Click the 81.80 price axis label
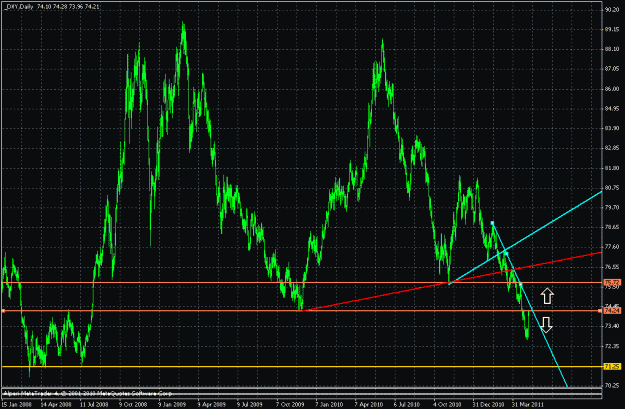 click(x=612, y=168)
